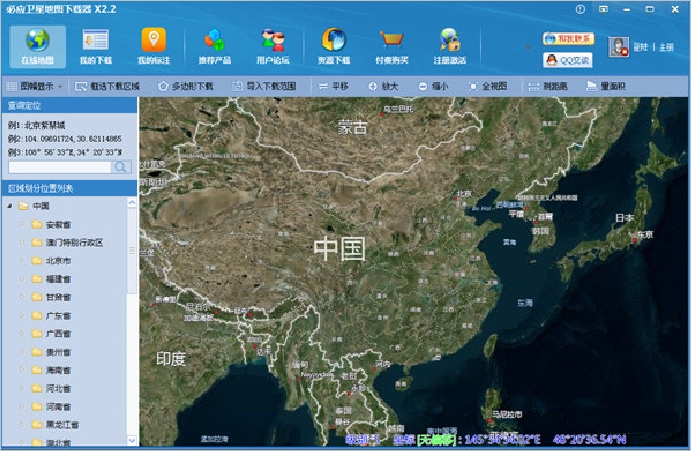691x451 pixels.
Task: Click the user avatar icon
Action: tap(618, 47)
